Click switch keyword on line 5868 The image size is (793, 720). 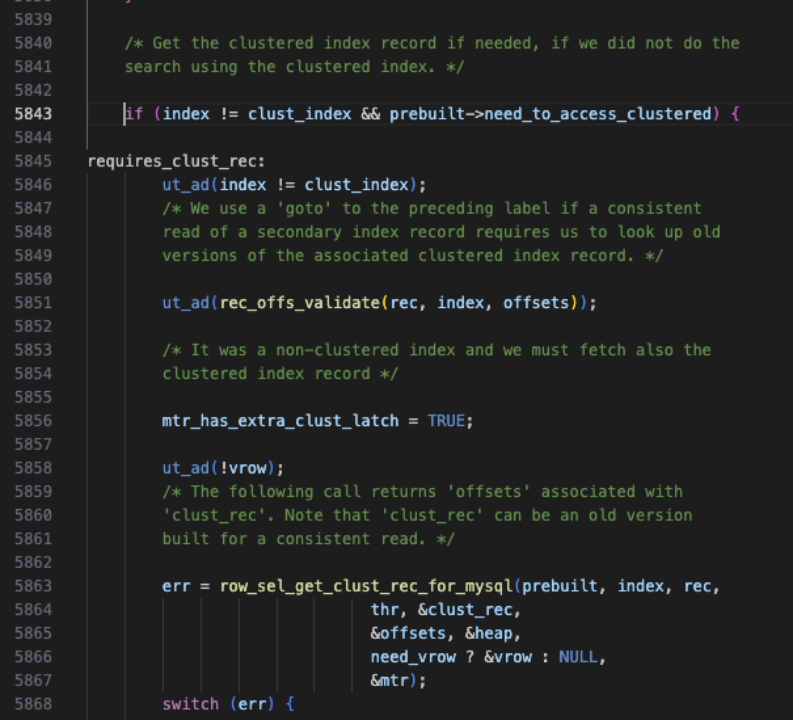[190, 704]
